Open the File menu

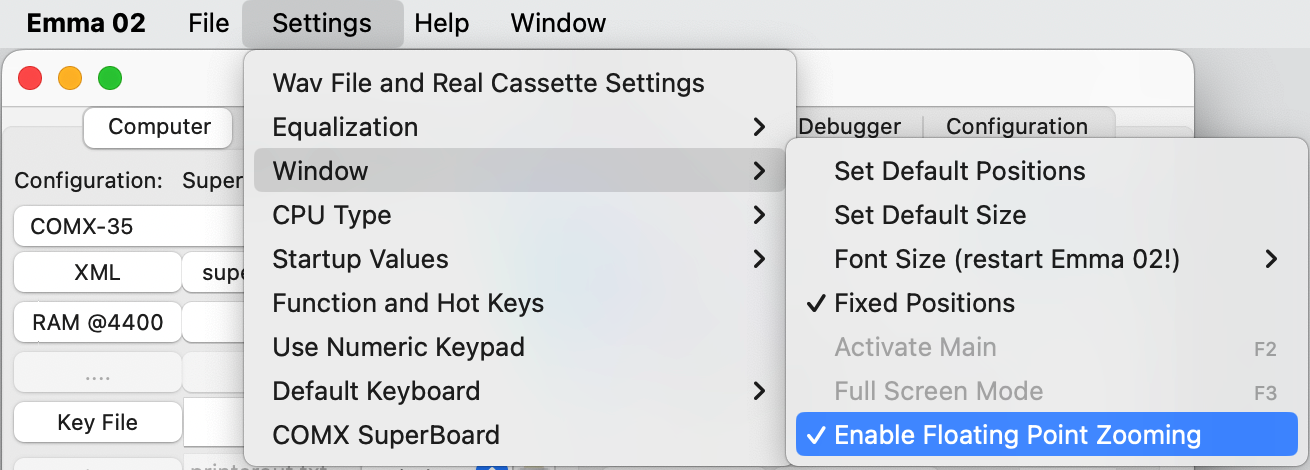208,23
